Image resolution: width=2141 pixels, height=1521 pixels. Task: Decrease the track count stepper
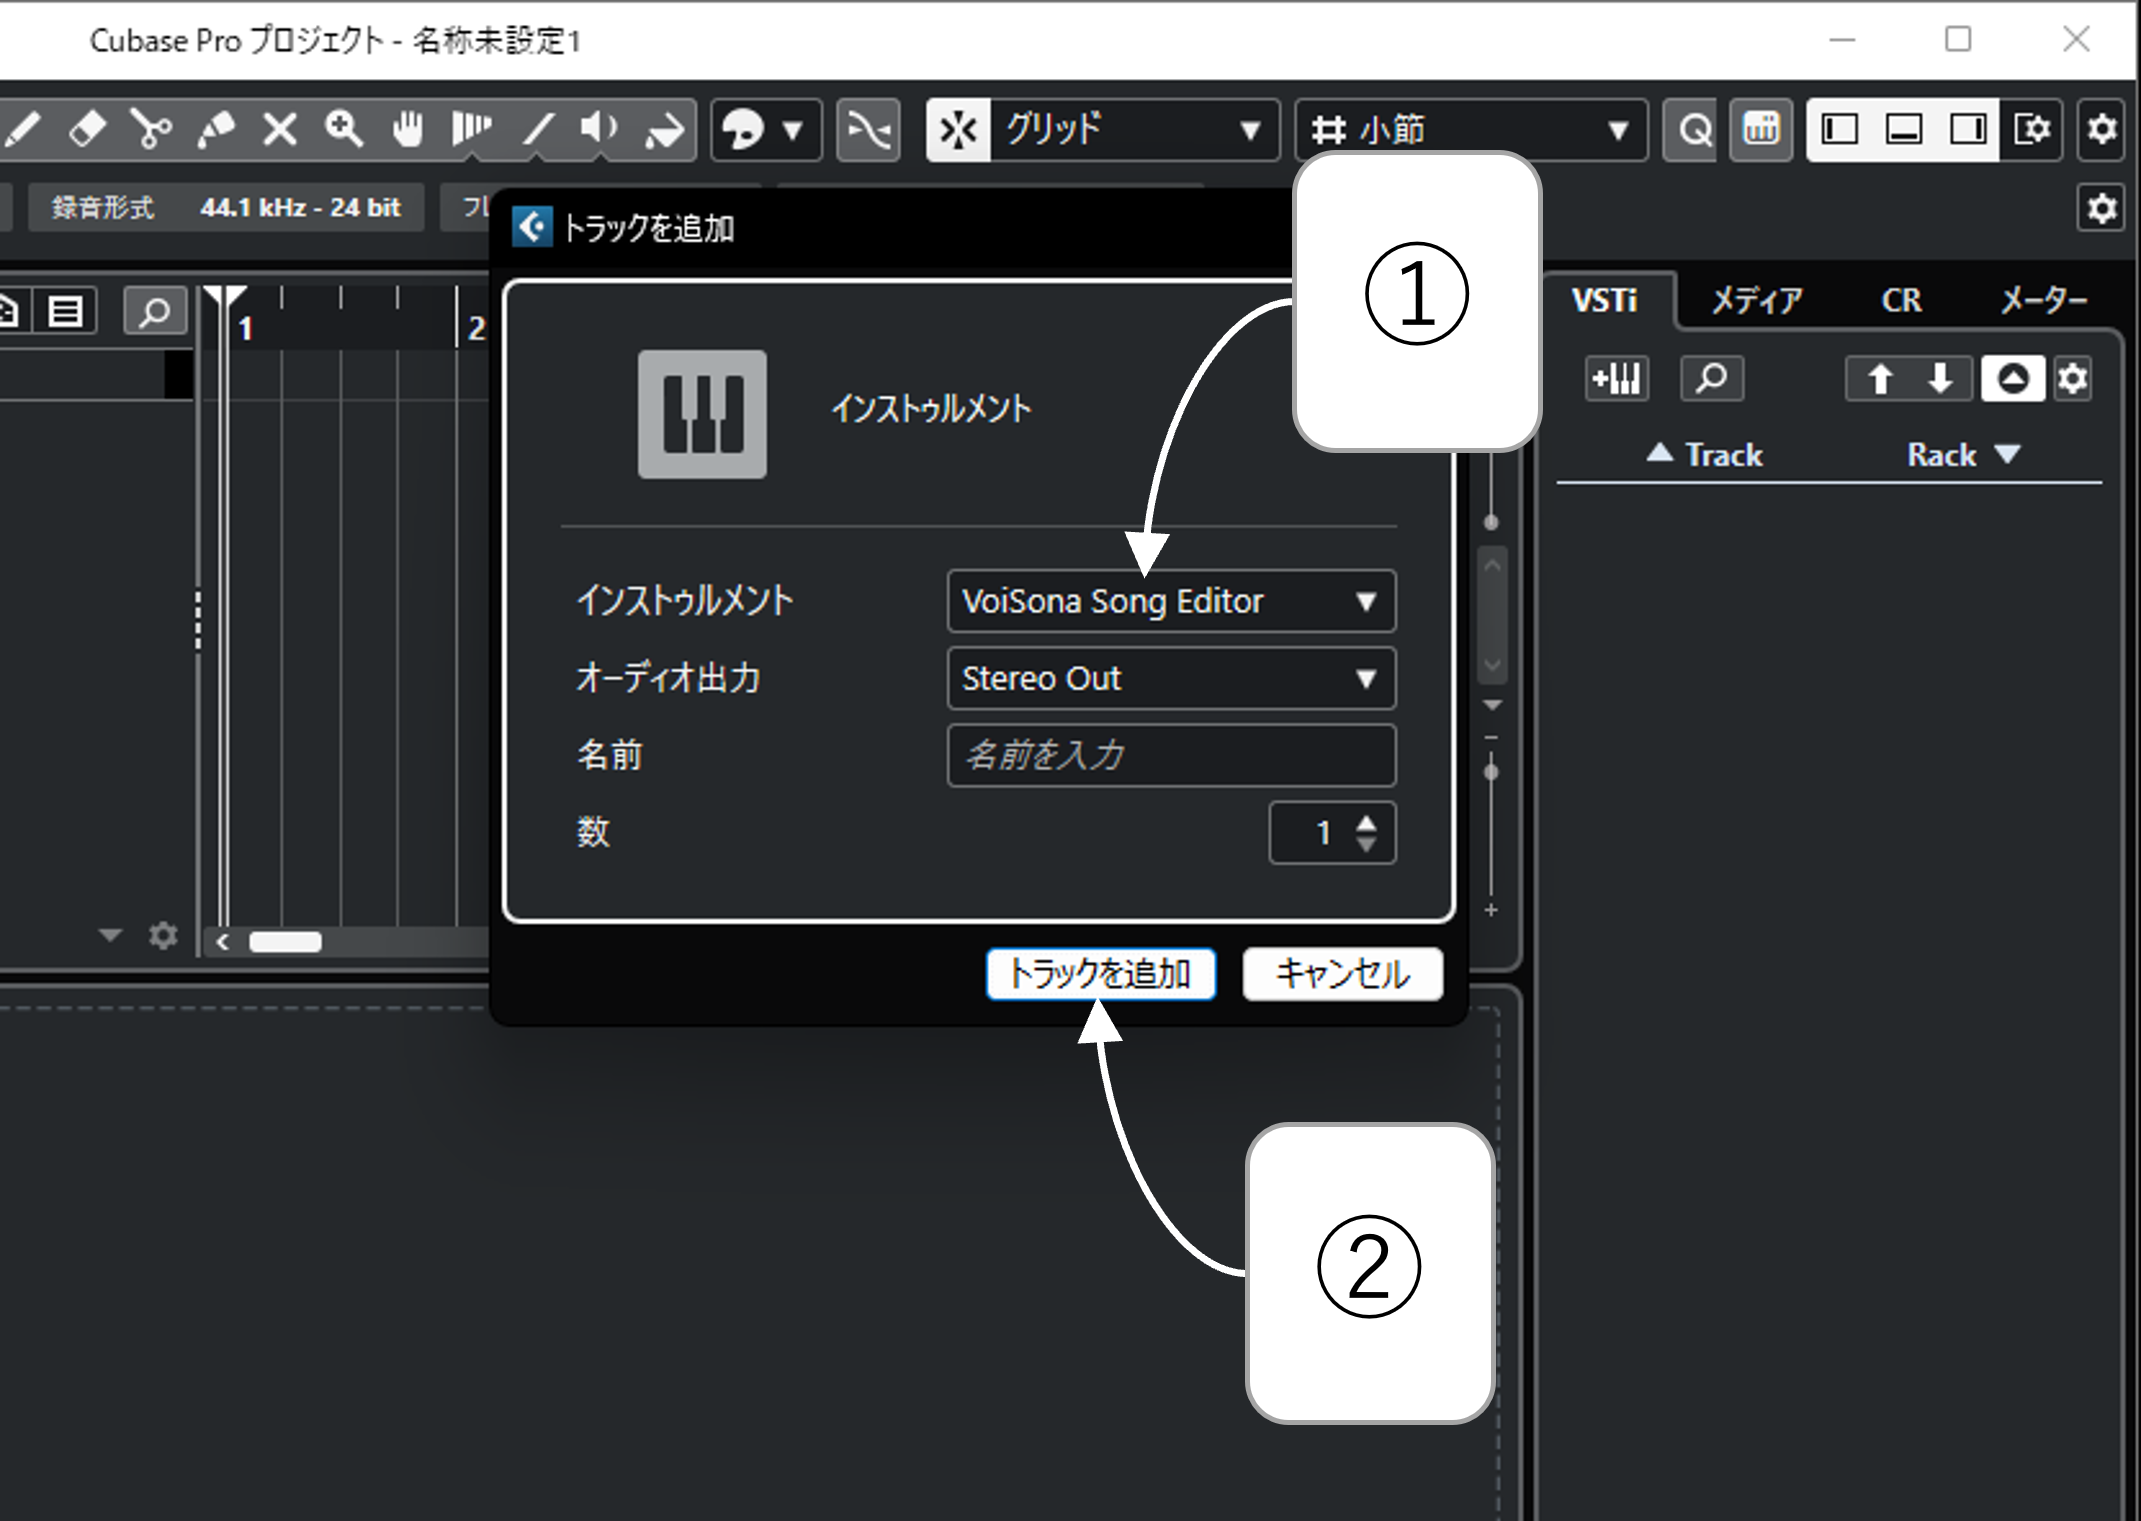[x=1366, y=845]
